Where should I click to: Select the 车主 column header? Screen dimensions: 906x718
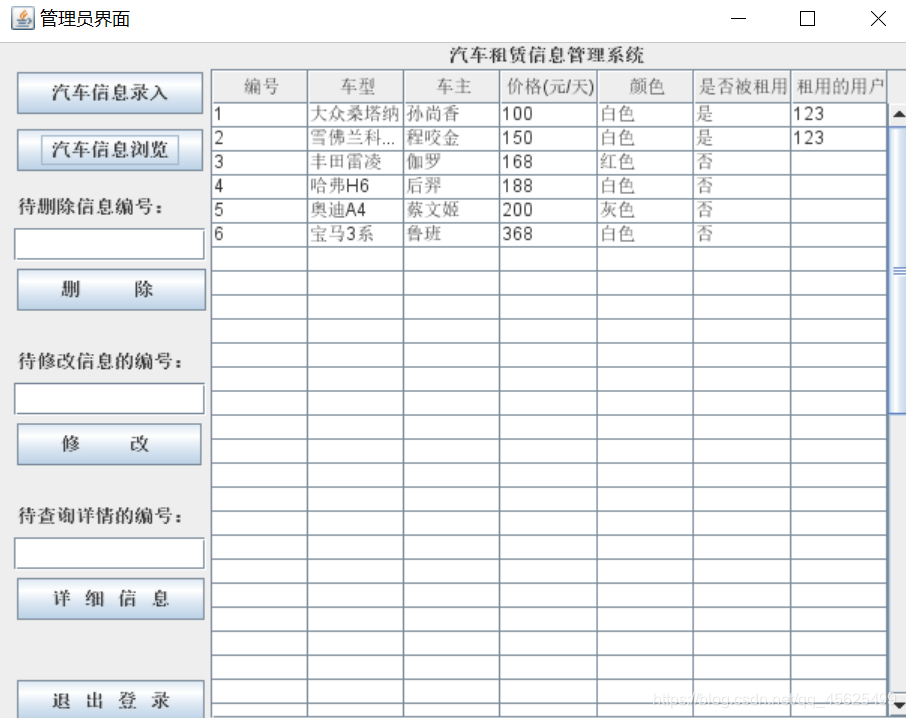point(452,87)
